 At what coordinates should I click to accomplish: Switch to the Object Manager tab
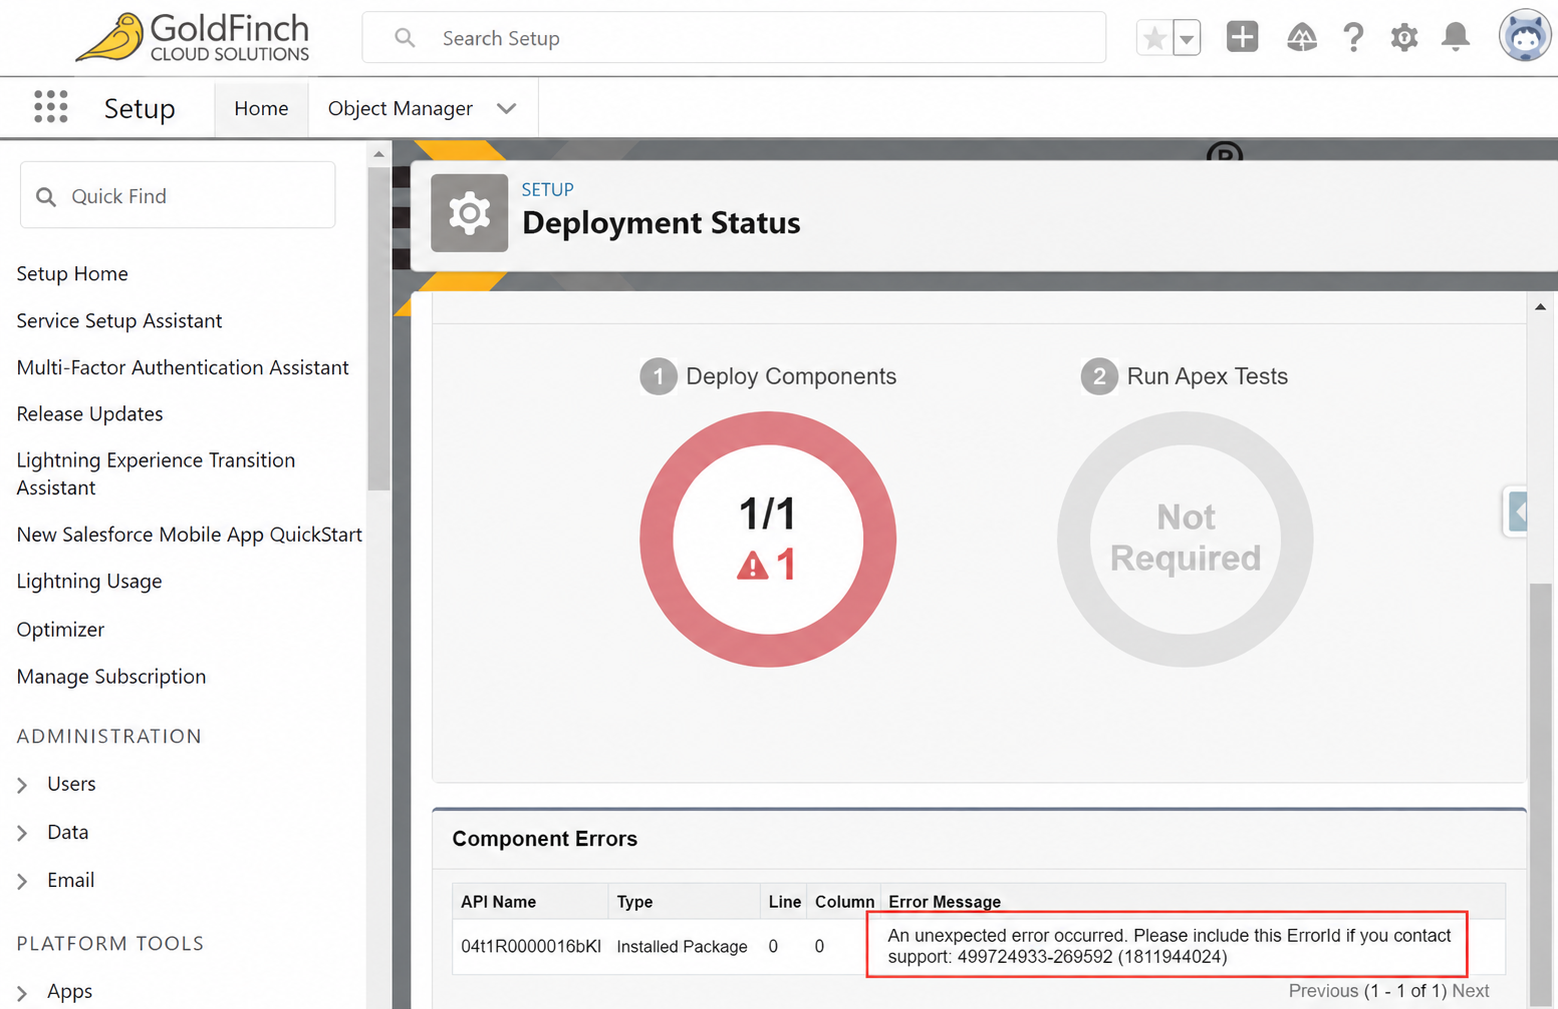[x=400, y=108]
